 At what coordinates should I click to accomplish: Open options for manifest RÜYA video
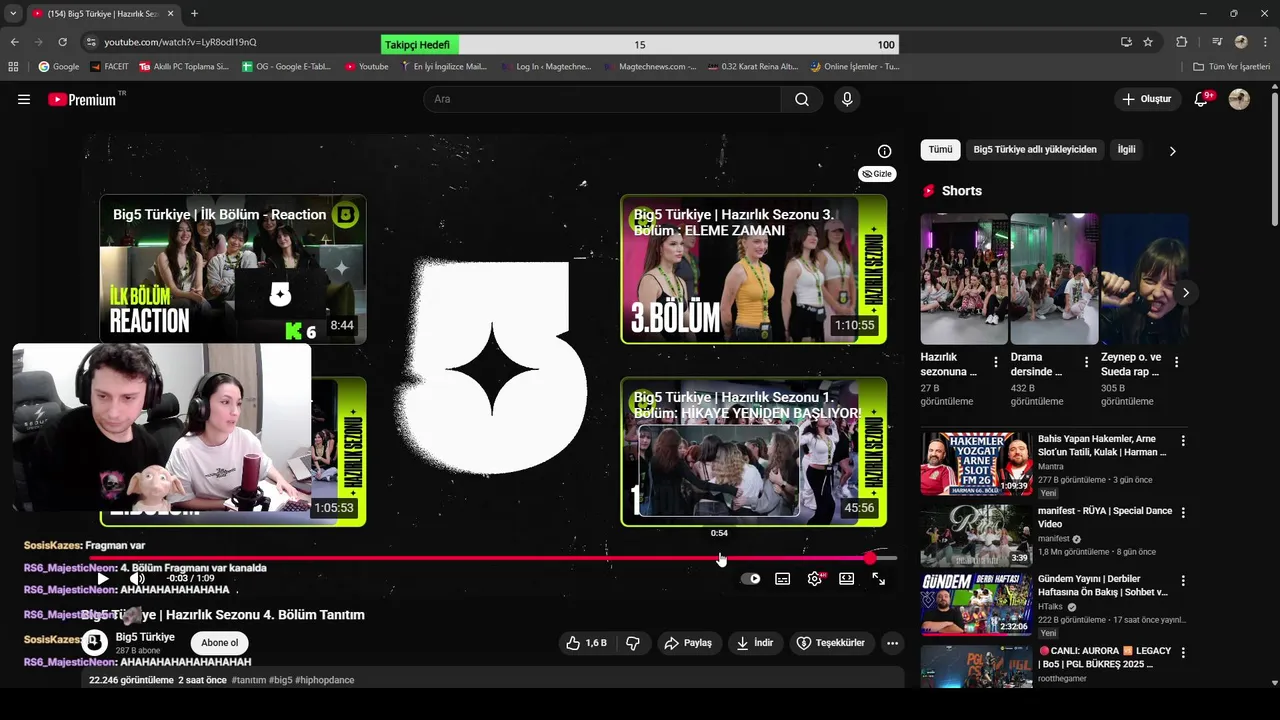point(1183,512)
